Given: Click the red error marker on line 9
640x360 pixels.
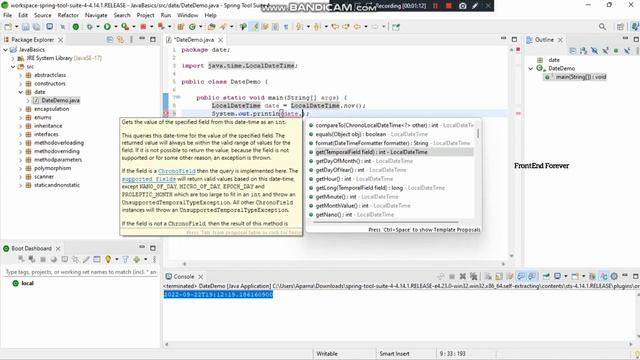Looking at the screenshot, I should coord(166,113).
